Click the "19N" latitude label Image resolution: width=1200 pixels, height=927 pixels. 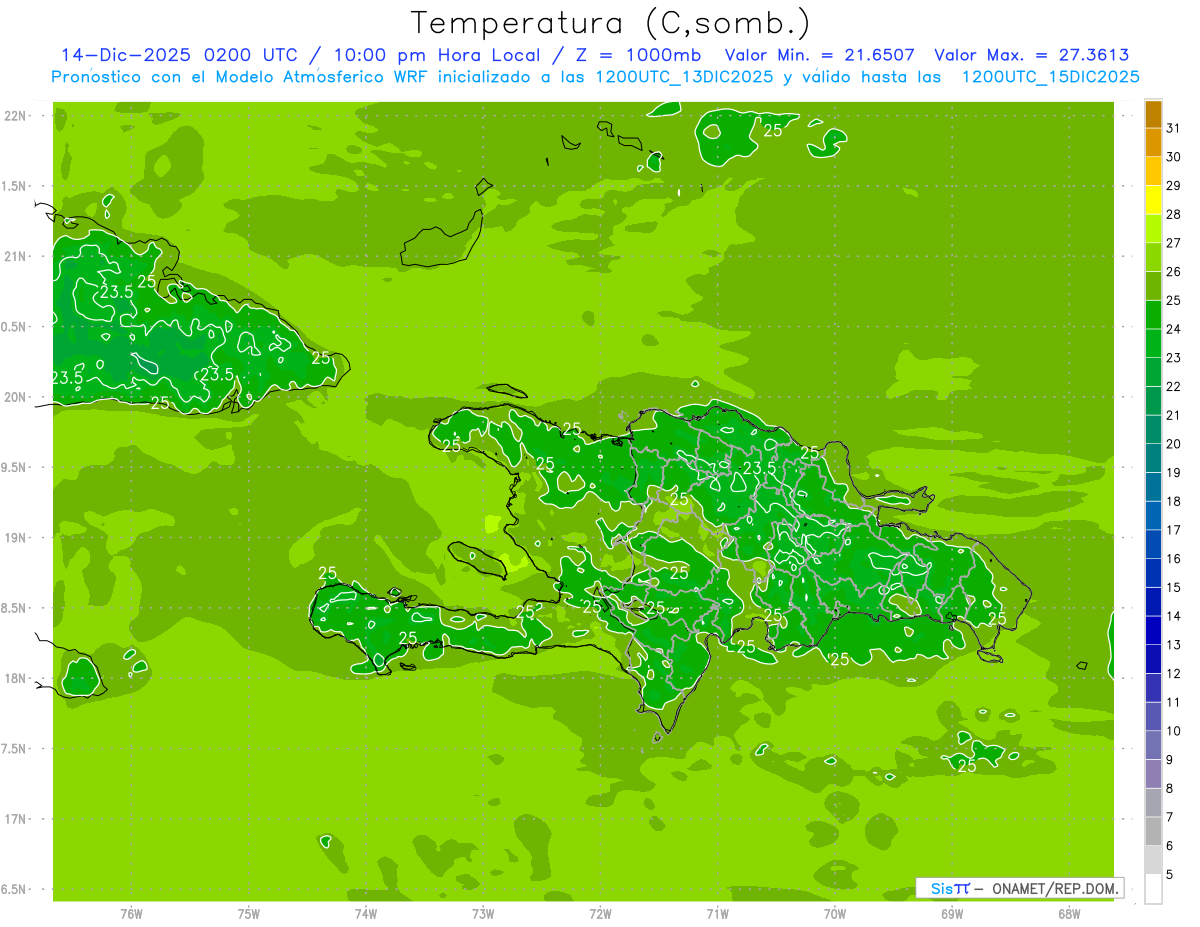14,537
